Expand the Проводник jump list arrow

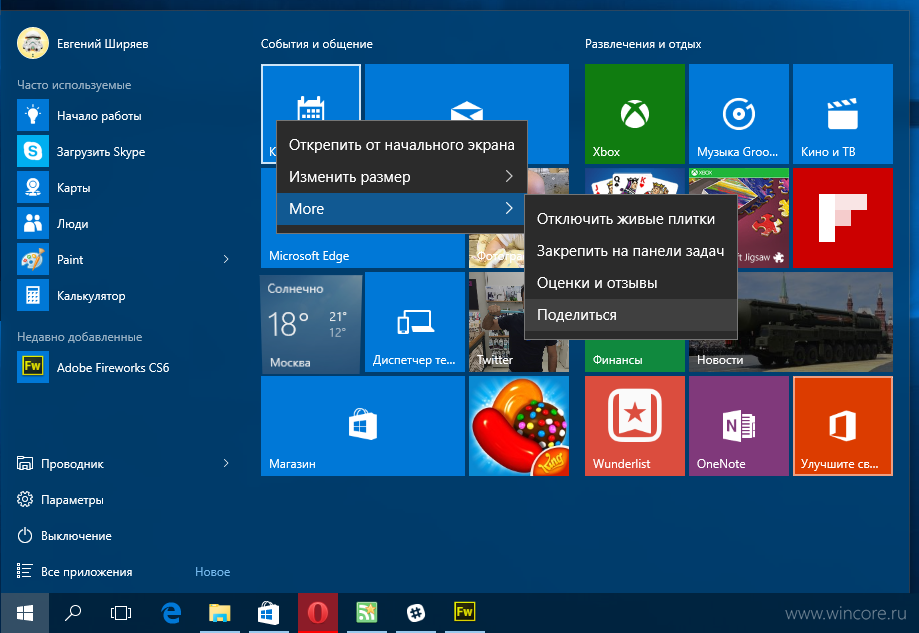click(x=226, y=463)
